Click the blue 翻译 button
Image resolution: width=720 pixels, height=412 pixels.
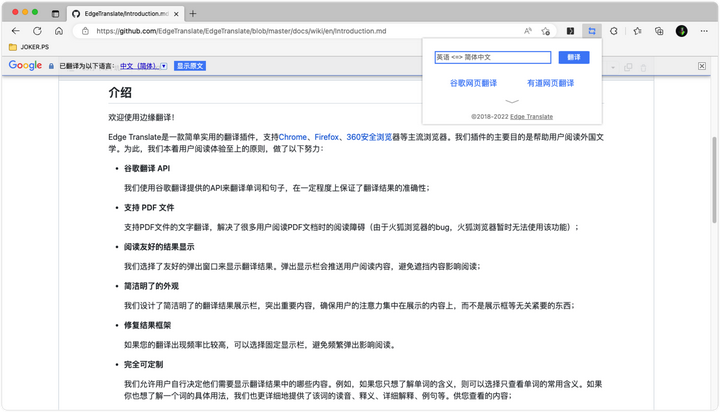pos(574,57)
